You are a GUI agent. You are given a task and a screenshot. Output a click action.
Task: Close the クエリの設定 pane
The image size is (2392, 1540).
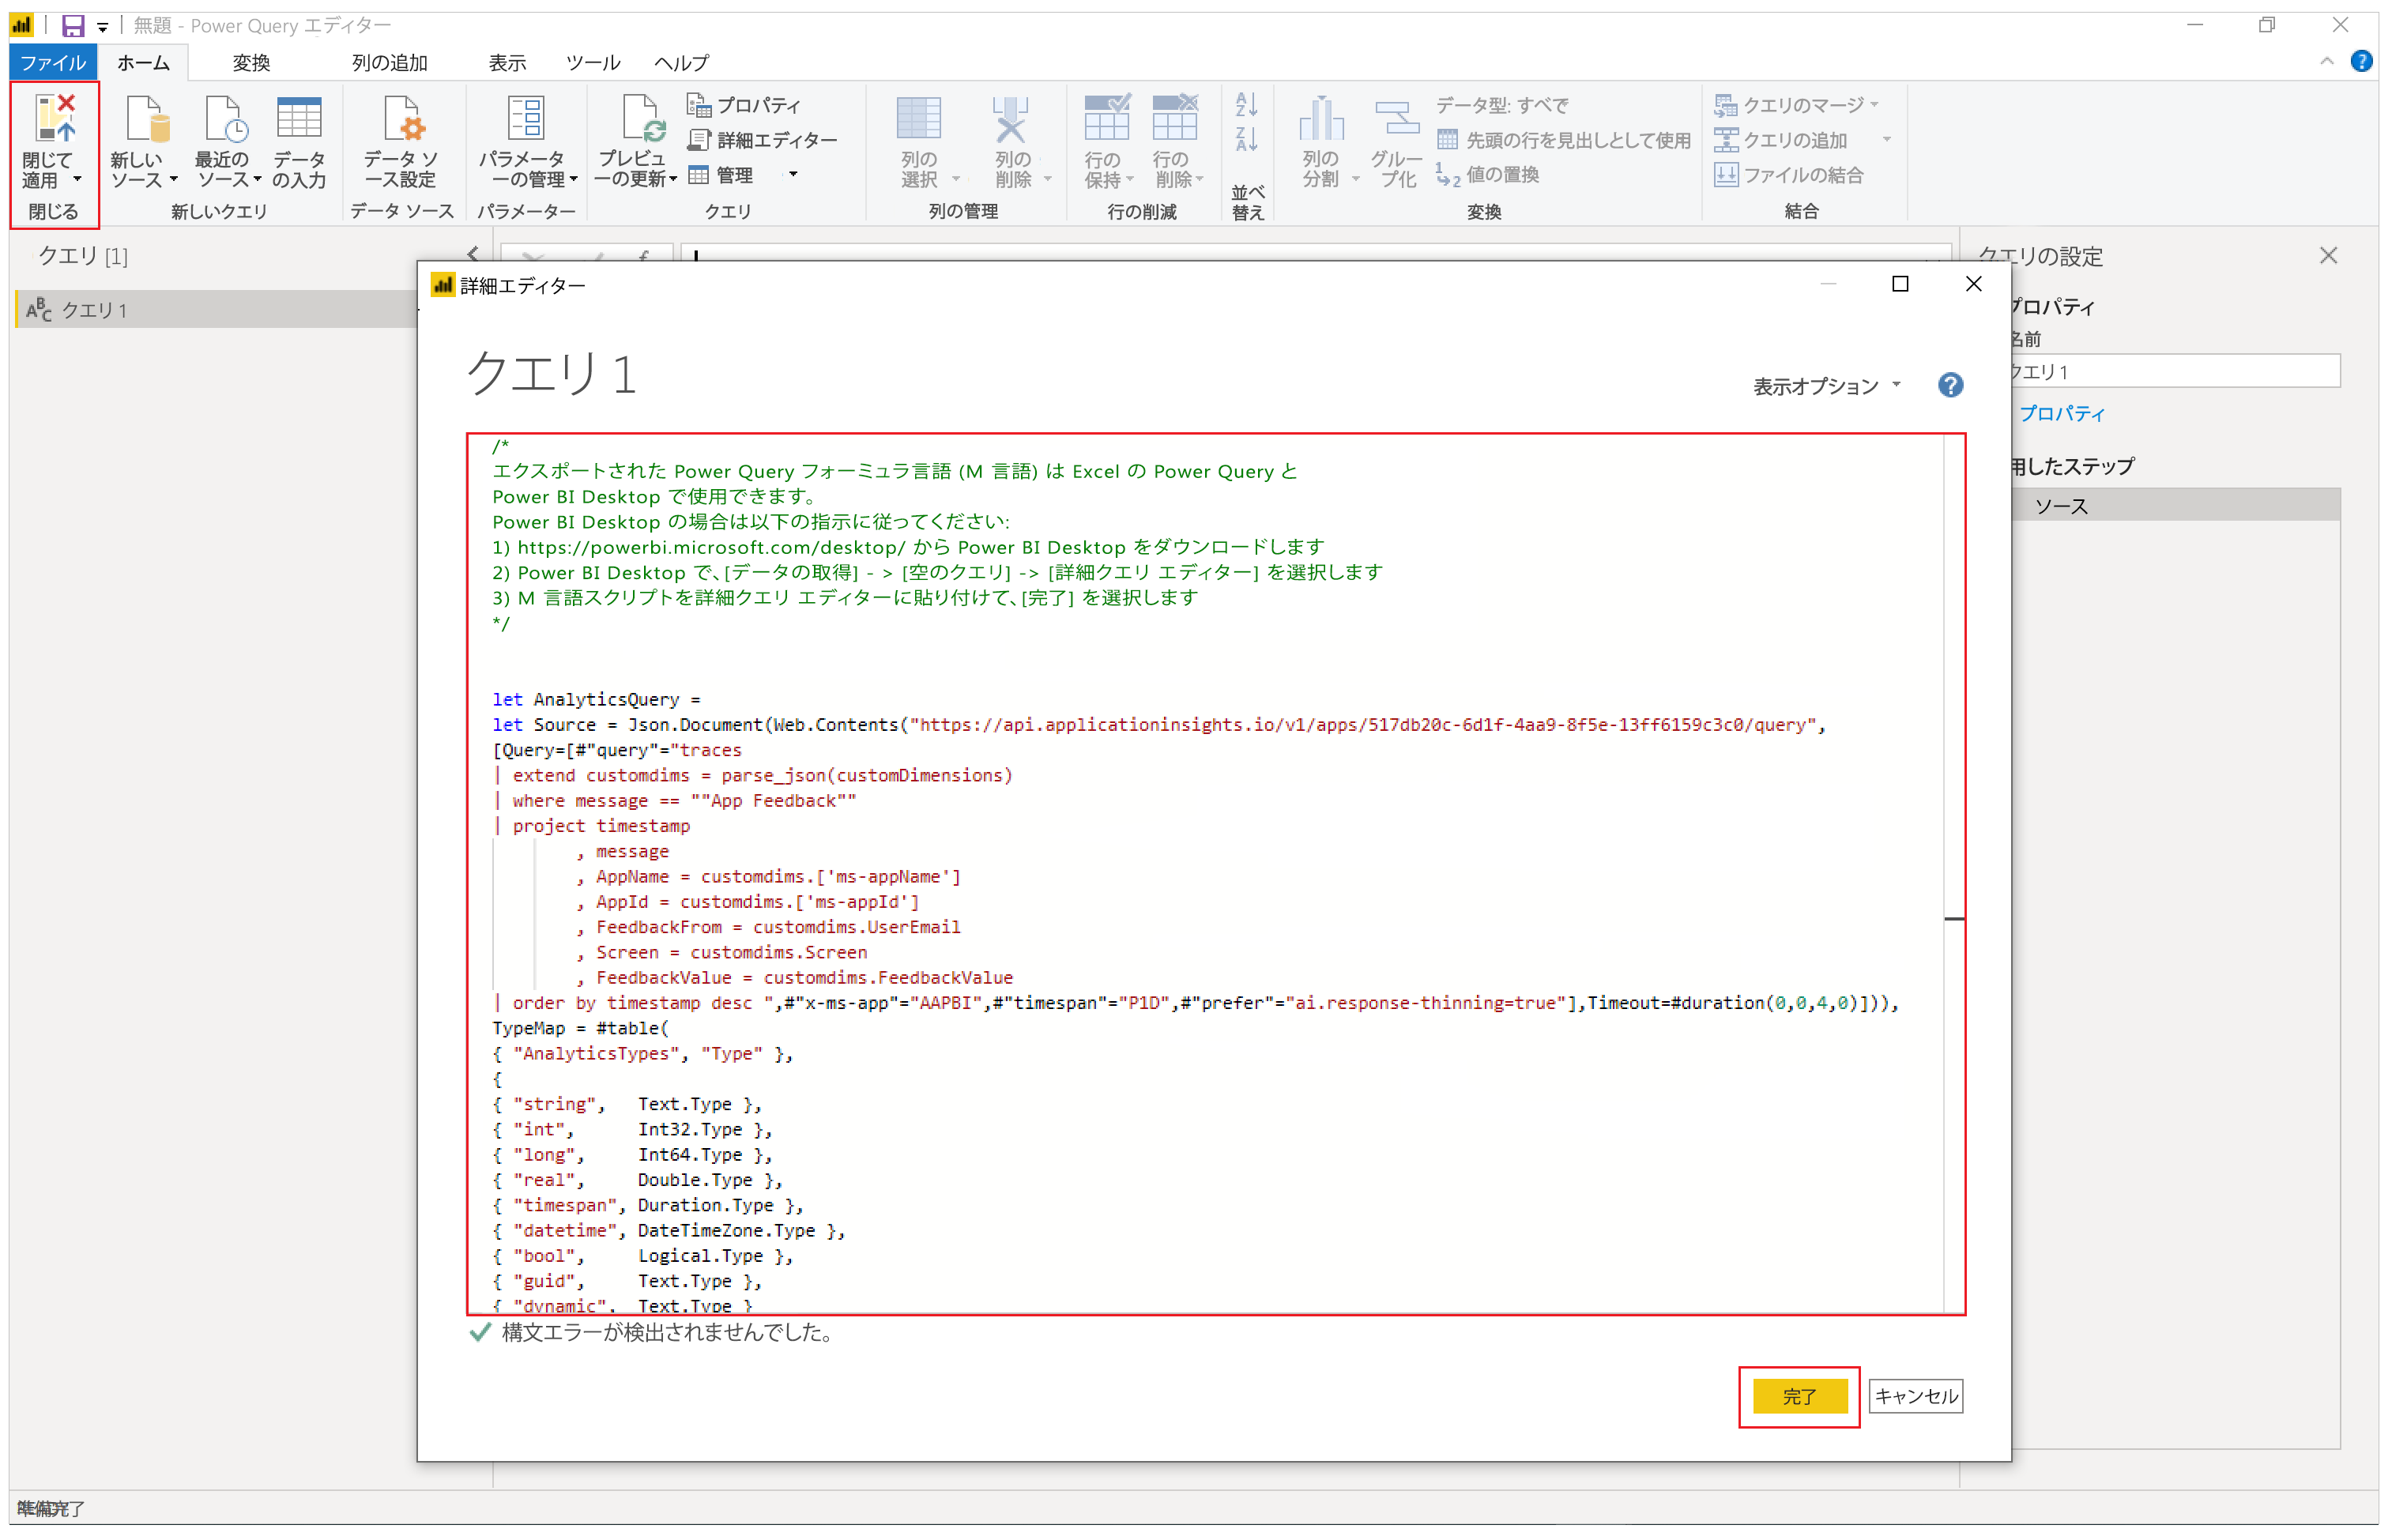click(x=2329, y=256)
